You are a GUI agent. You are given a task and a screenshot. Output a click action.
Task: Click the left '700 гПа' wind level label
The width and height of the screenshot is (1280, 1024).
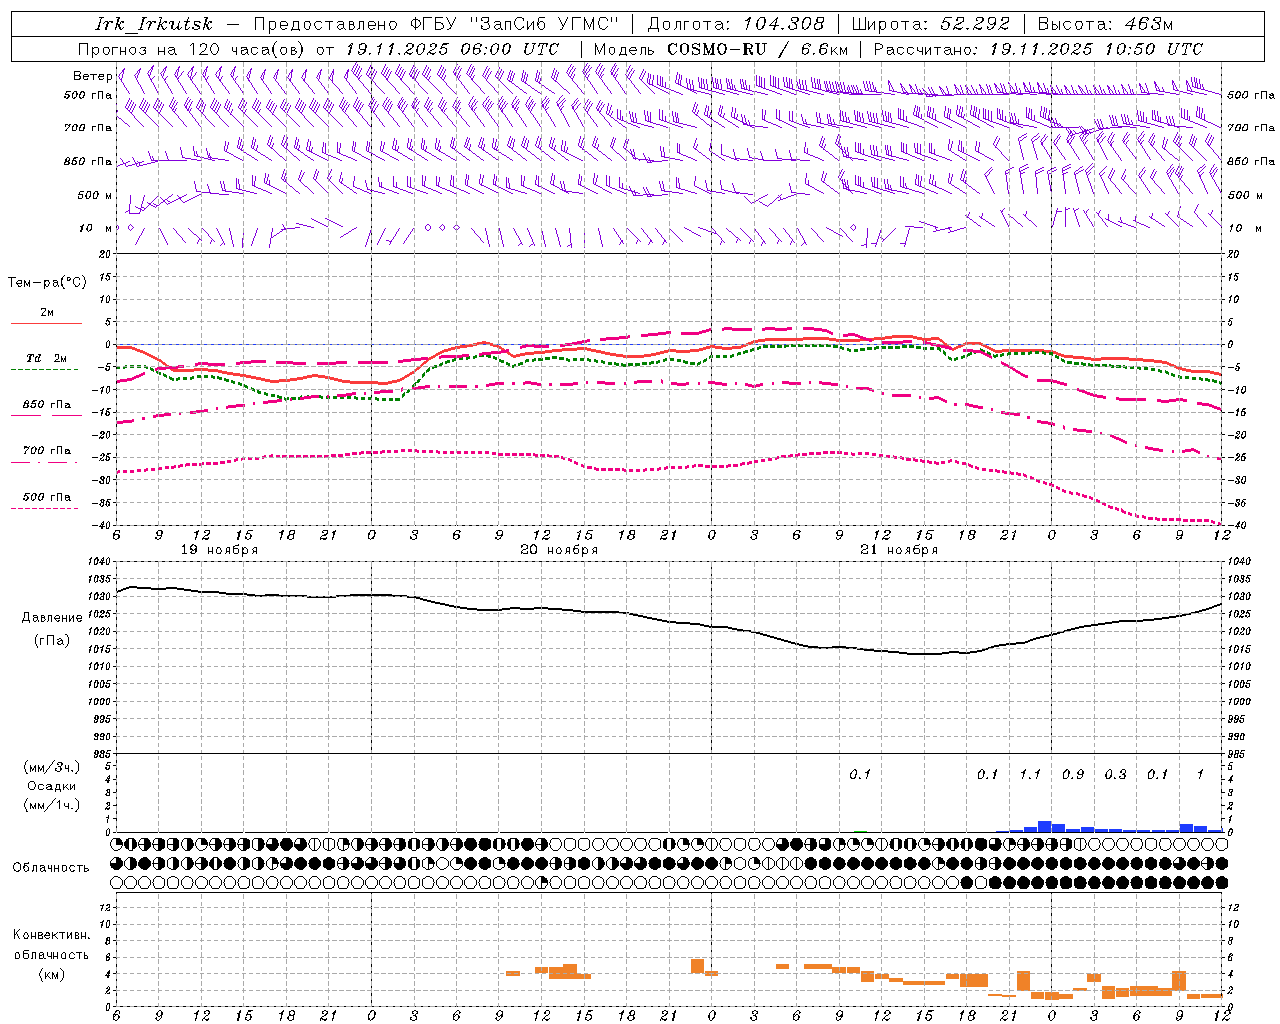click(x=88, y=128)
